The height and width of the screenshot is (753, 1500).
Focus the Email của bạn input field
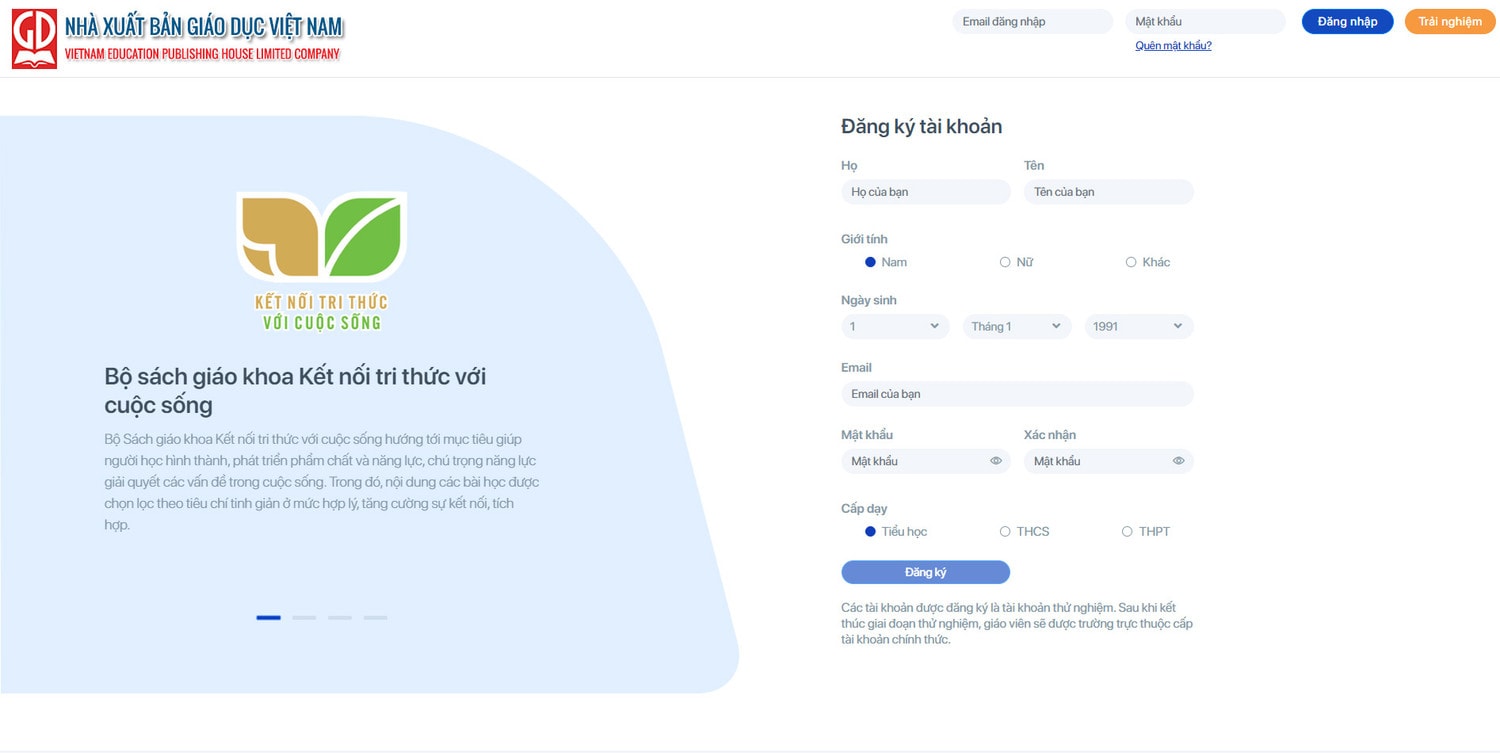(x=1017, y=394)
